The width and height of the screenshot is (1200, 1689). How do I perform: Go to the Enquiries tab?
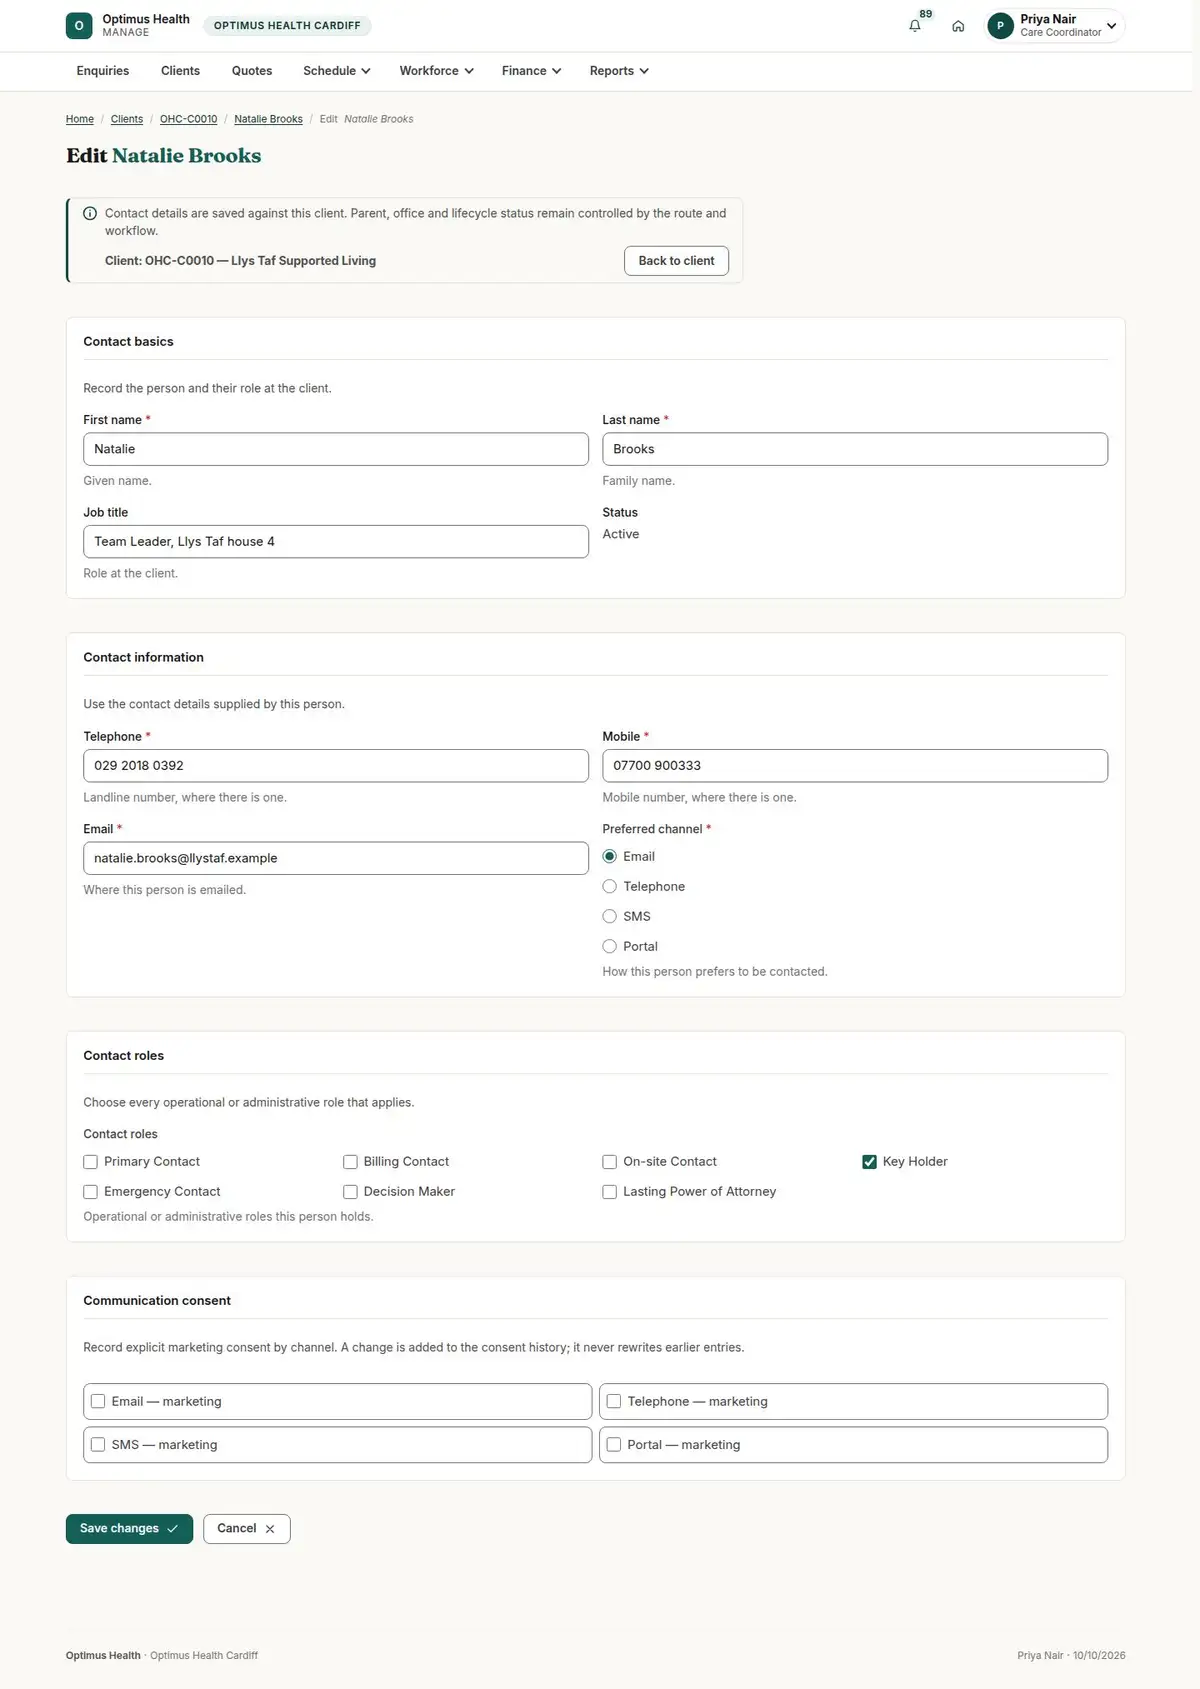[x=103, y=71]
